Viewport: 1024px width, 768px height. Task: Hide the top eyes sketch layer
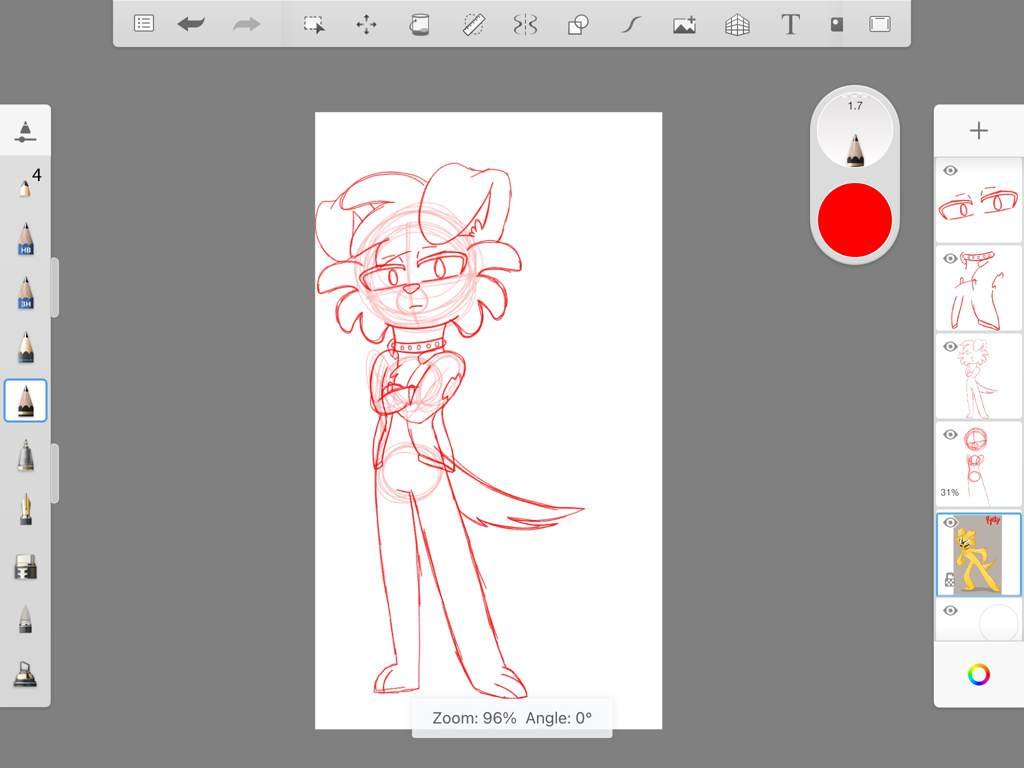pyautogui.click(x=950, y=171)
